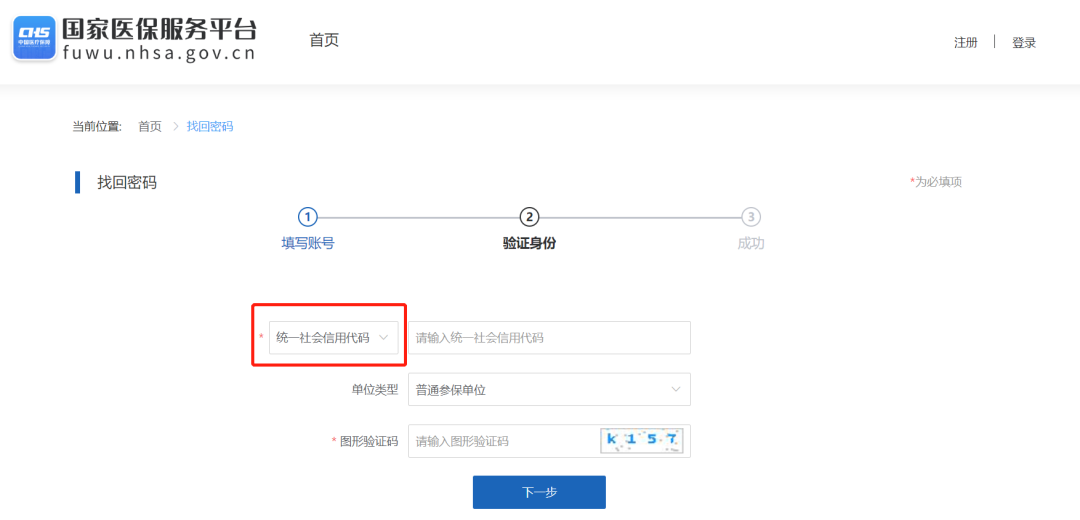1080x520 pixels.
Task: Click the 成功 step label
Action: point(750,243)
